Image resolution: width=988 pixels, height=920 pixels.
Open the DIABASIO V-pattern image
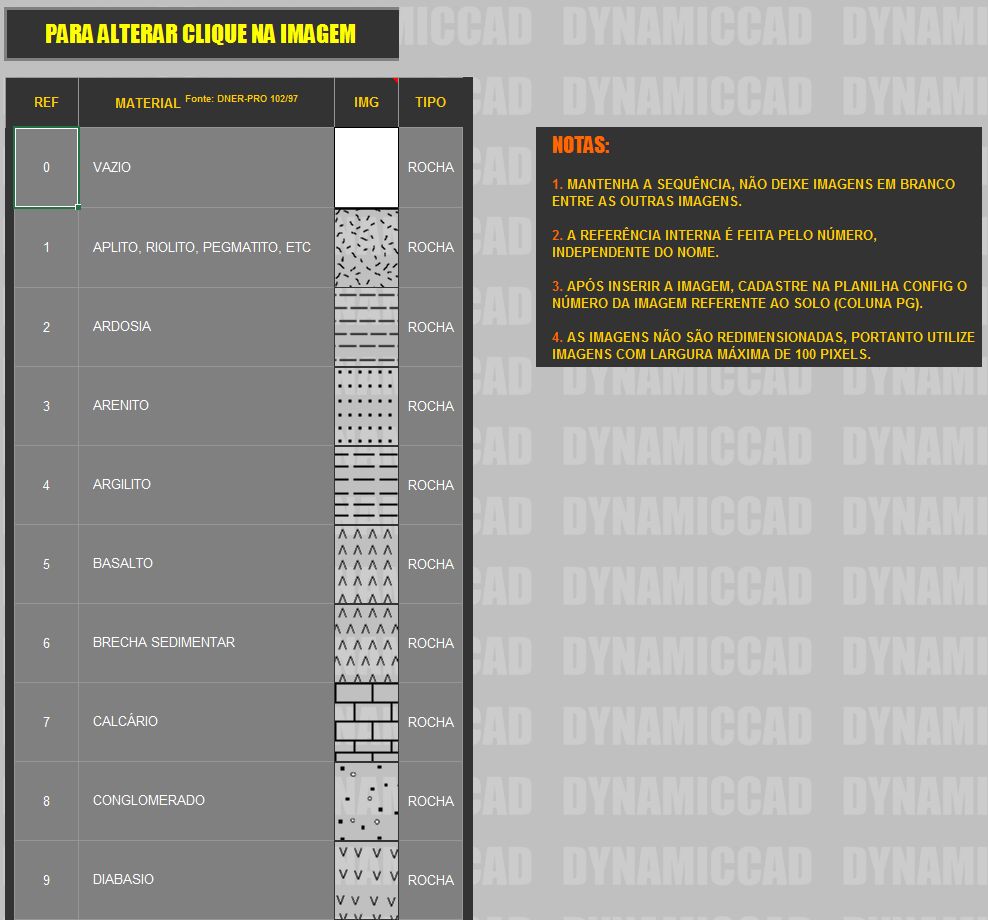[x=366, y=880]
